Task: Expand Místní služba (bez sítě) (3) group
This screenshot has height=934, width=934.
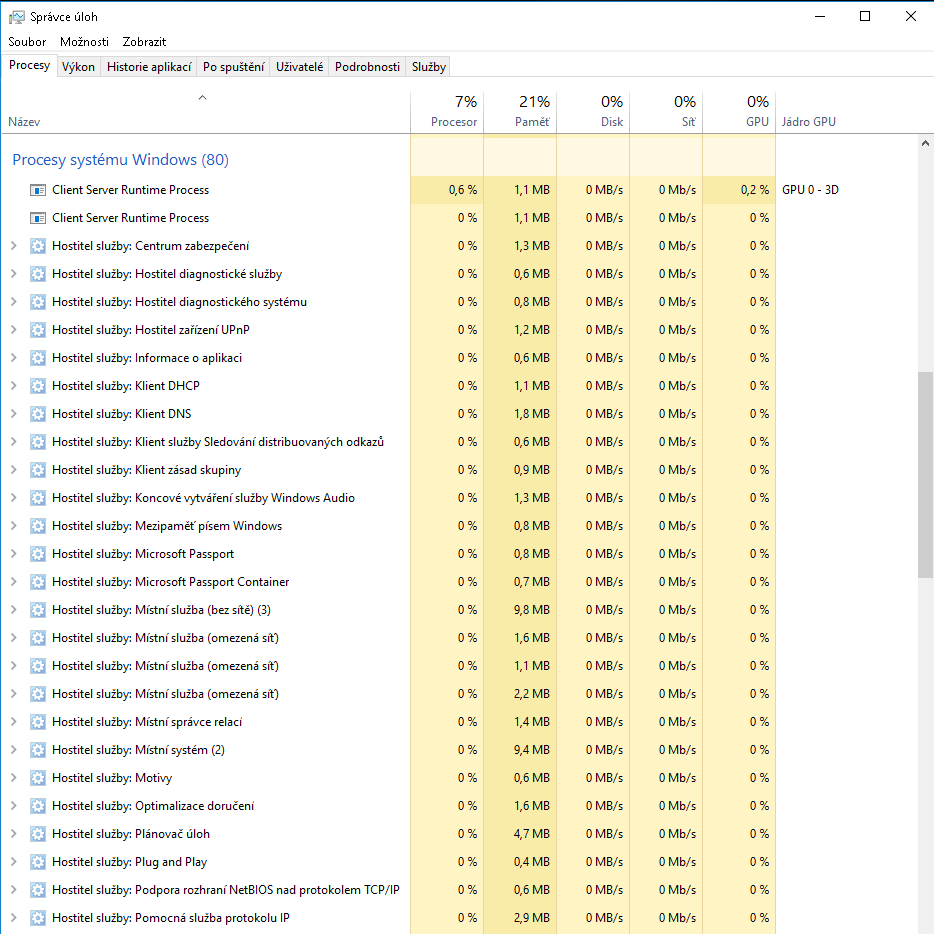Action: click(14, 610)
